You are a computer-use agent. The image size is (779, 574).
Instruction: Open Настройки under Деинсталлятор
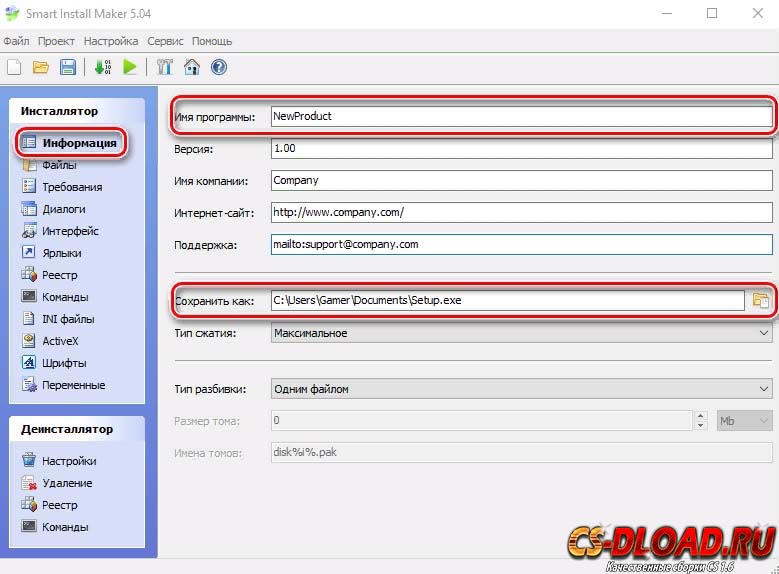59,461
